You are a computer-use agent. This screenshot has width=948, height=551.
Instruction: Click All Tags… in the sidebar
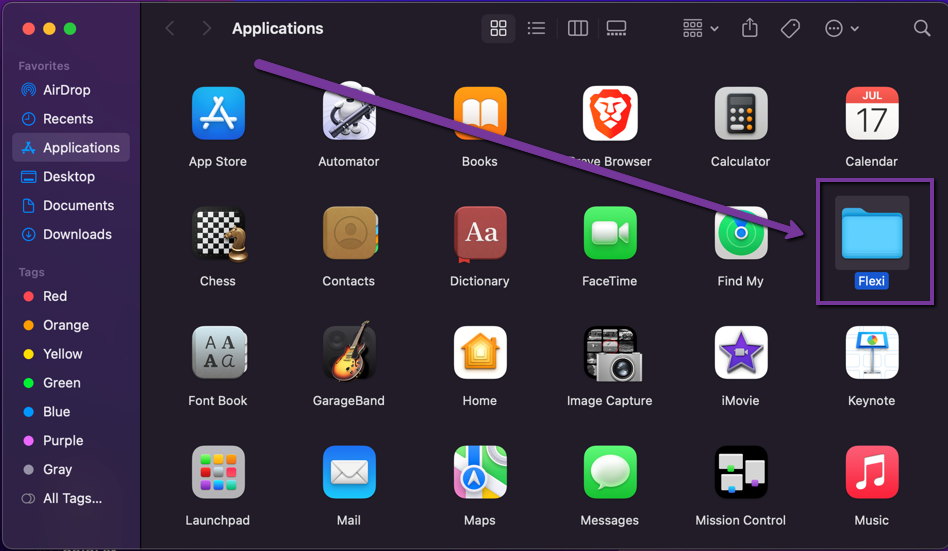pos(72,498)
